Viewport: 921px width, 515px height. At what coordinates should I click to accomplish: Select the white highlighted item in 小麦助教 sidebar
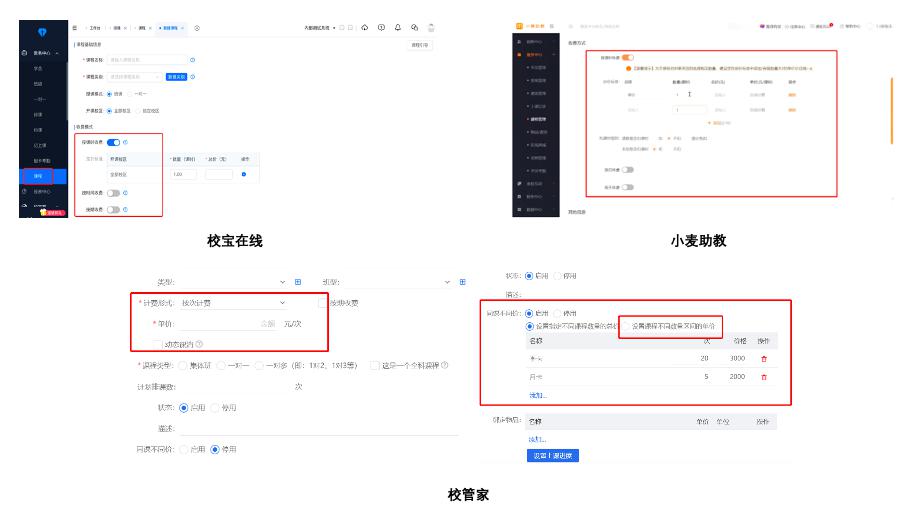coord(537,119)
